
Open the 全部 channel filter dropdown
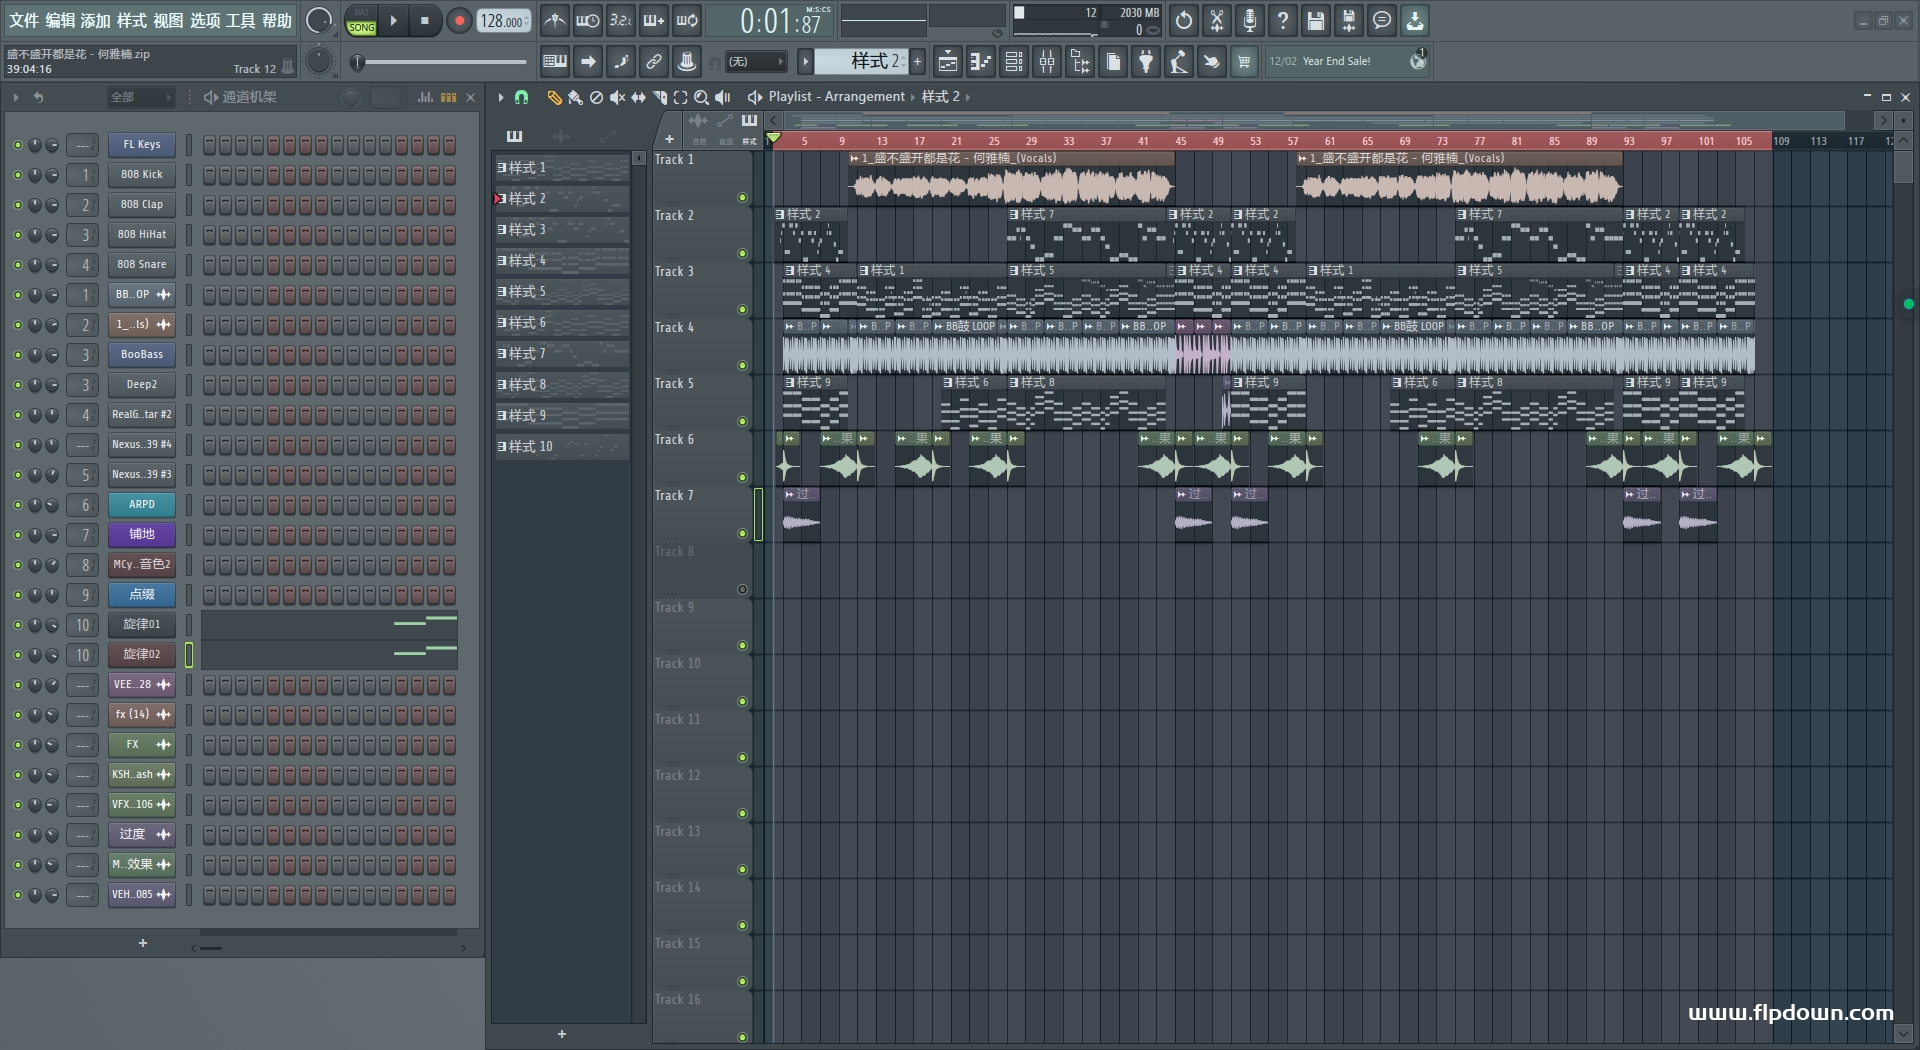click(x=139, y=97)
